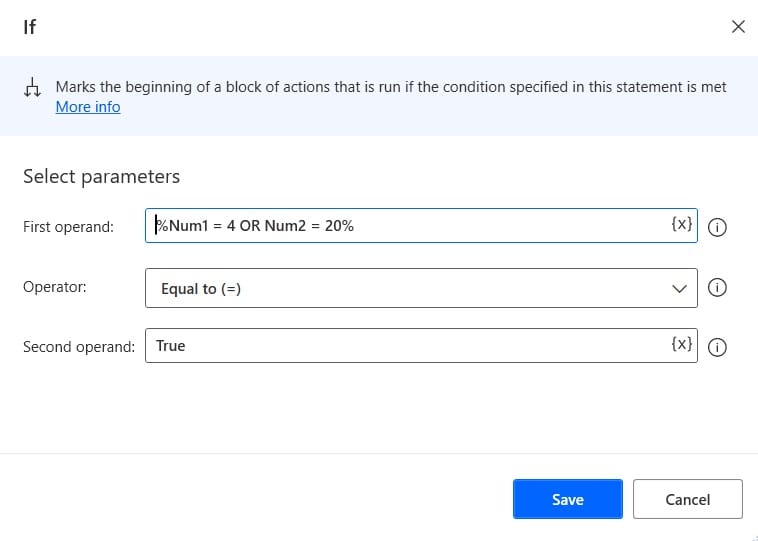Close the If dialog
This screenshot has height=541, width=758.
click(x=738, y=27)
